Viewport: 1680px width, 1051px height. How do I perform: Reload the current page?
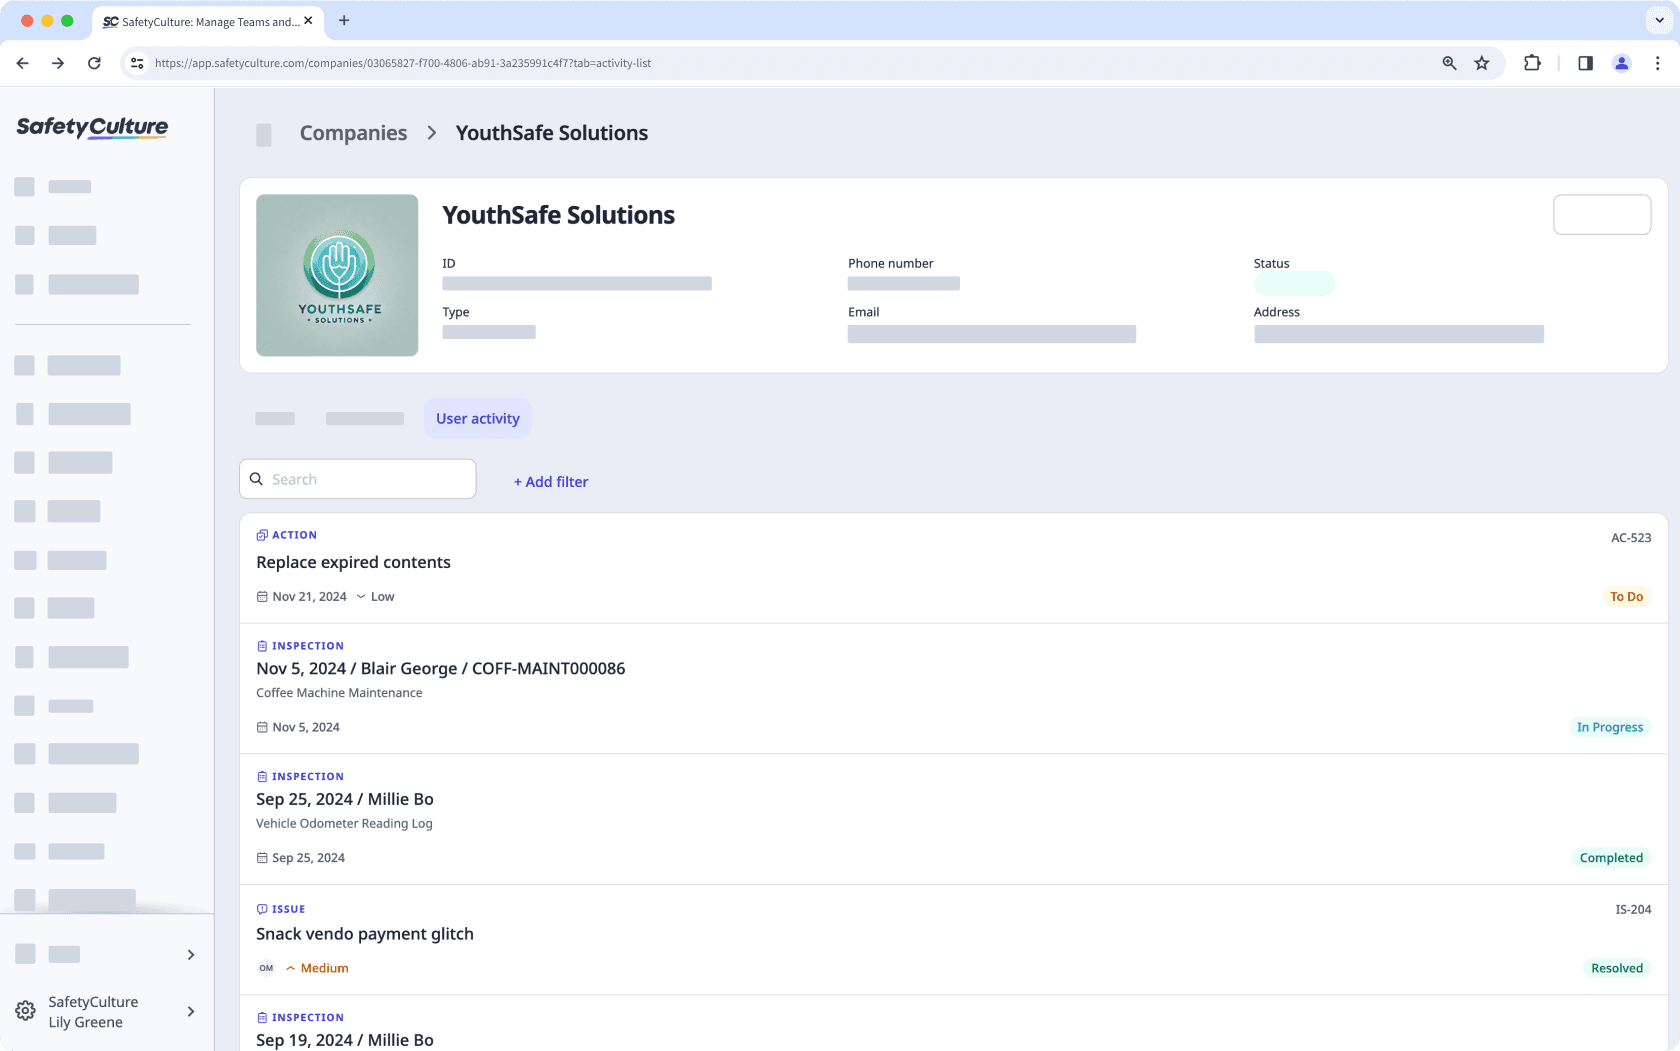tap(94, 63)
